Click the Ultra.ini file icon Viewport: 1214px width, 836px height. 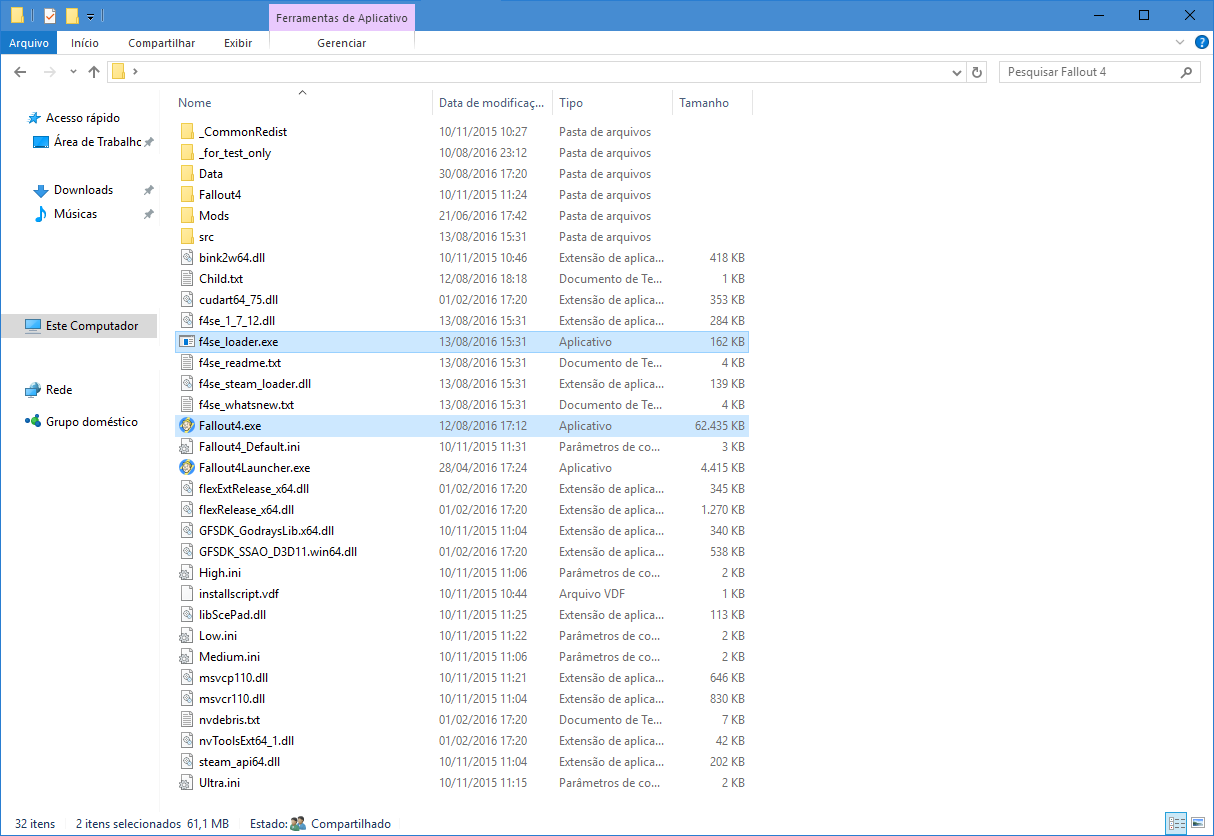pos(186,783)
